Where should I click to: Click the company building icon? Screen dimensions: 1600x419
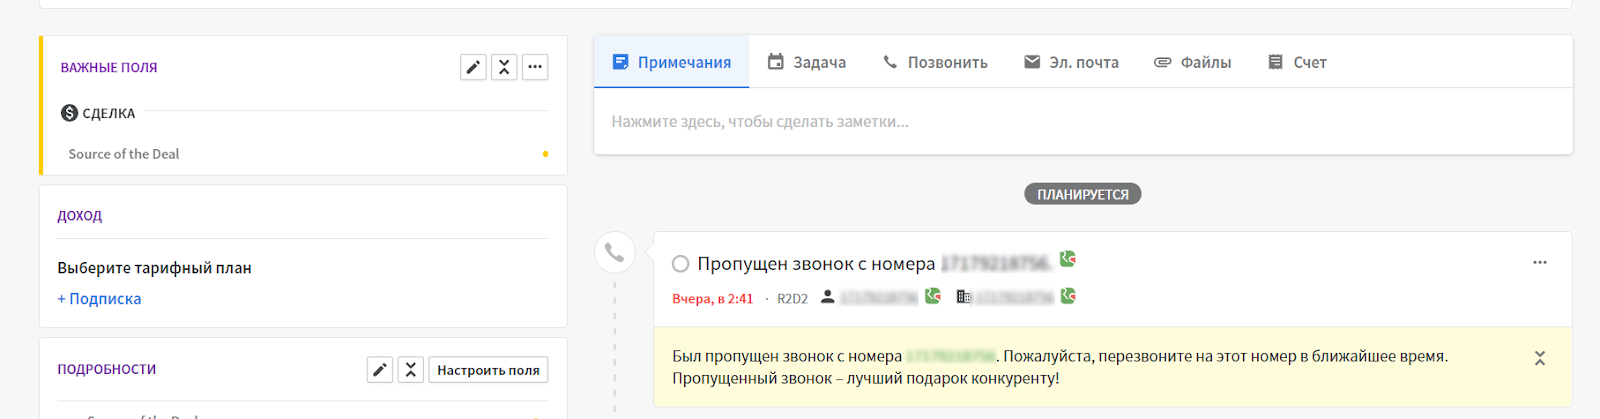(964, 297)
